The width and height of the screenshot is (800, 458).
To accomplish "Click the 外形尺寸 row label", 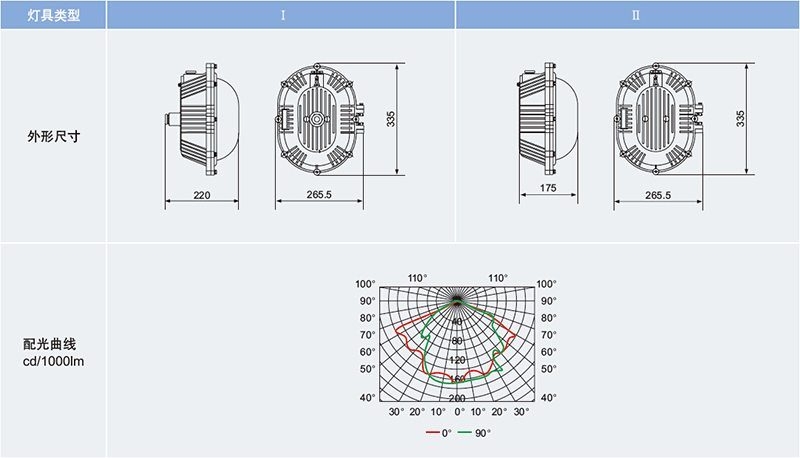I will [54, 137].
